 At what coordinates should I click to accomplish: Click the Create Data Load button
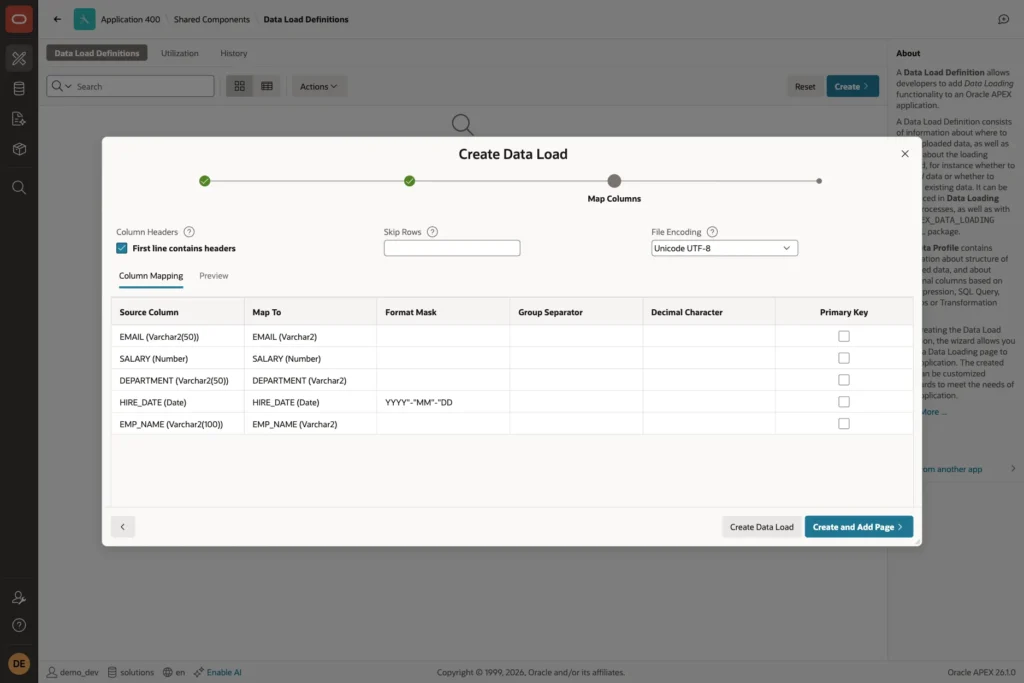tap(761, 527)
